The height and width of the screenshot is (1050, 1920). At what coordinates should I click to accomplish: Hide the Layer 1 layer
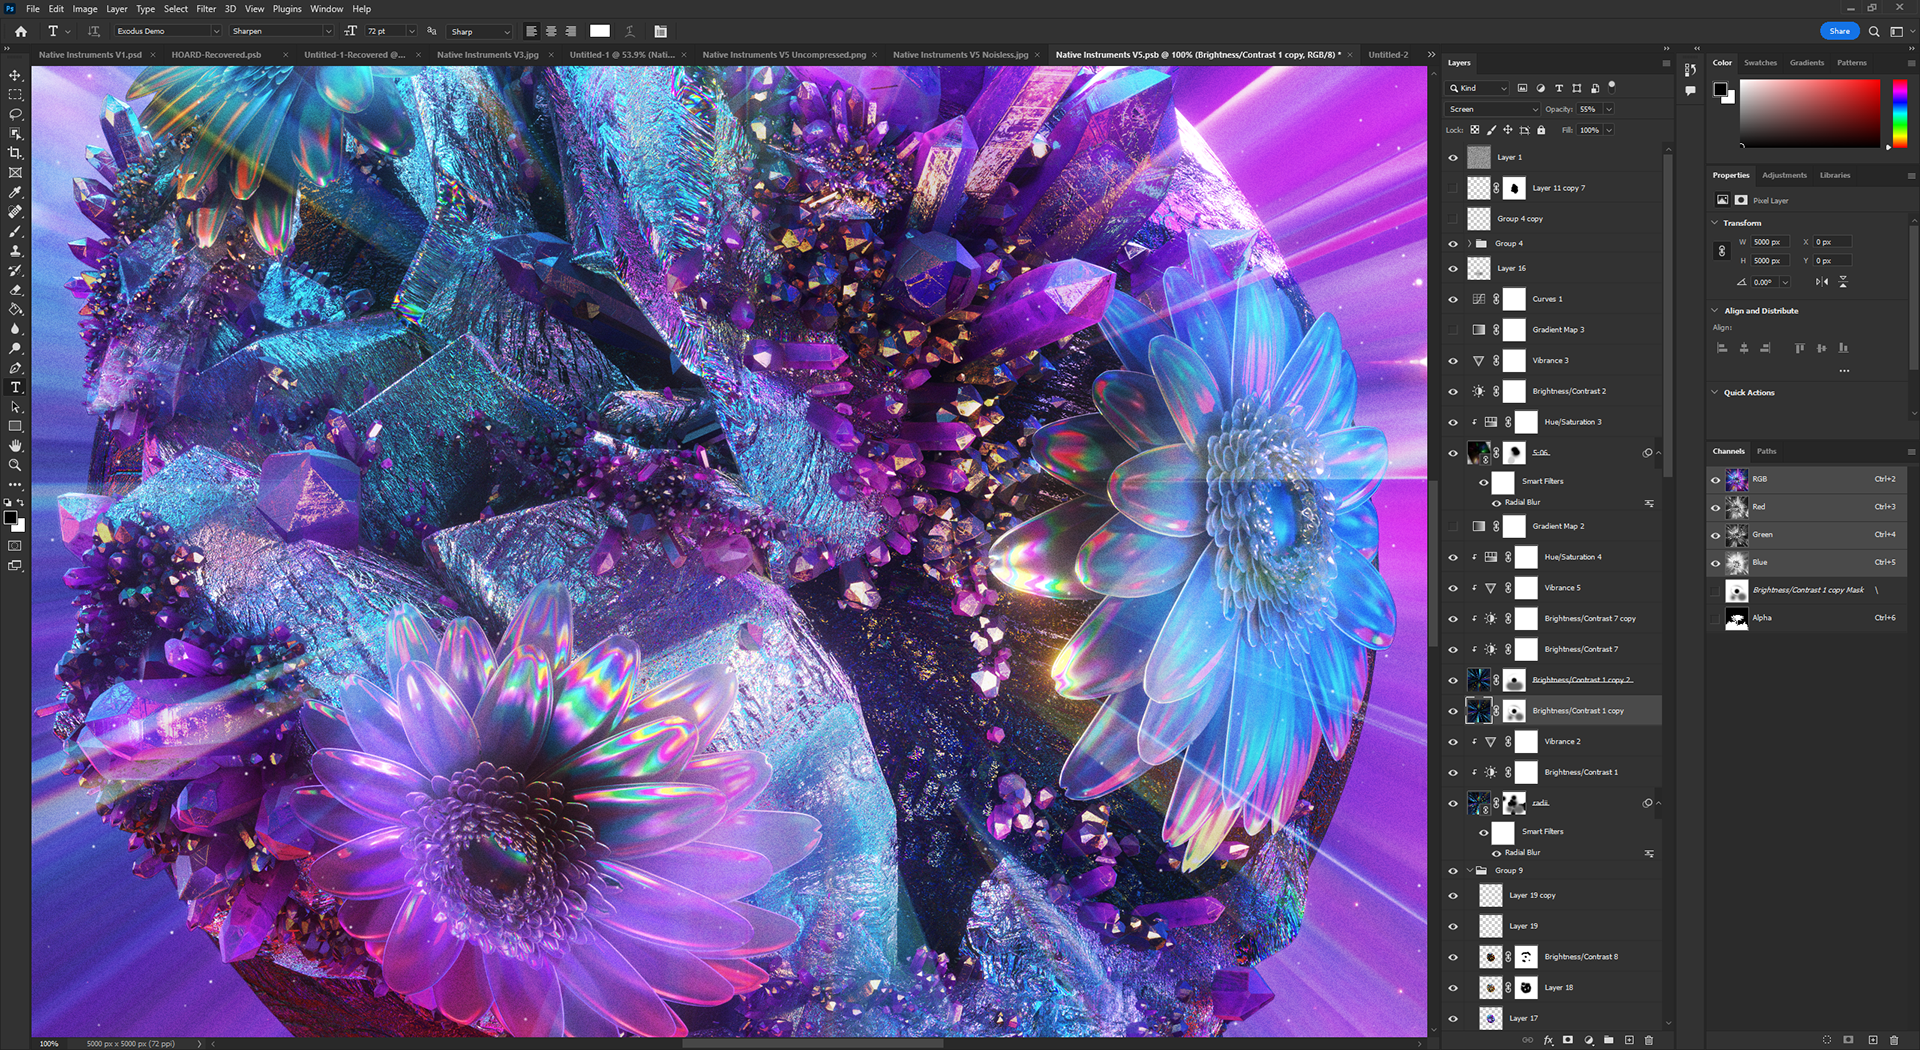click(x=1453, y=157)
